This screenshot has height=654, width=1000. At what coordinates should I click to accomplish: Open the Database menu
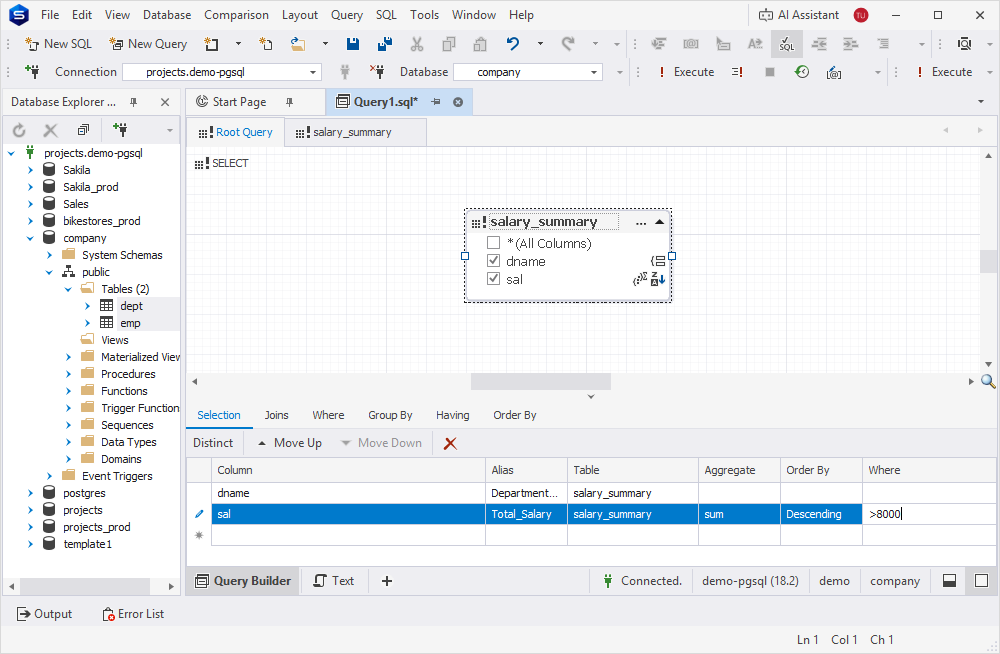click(x=167, y=15)
